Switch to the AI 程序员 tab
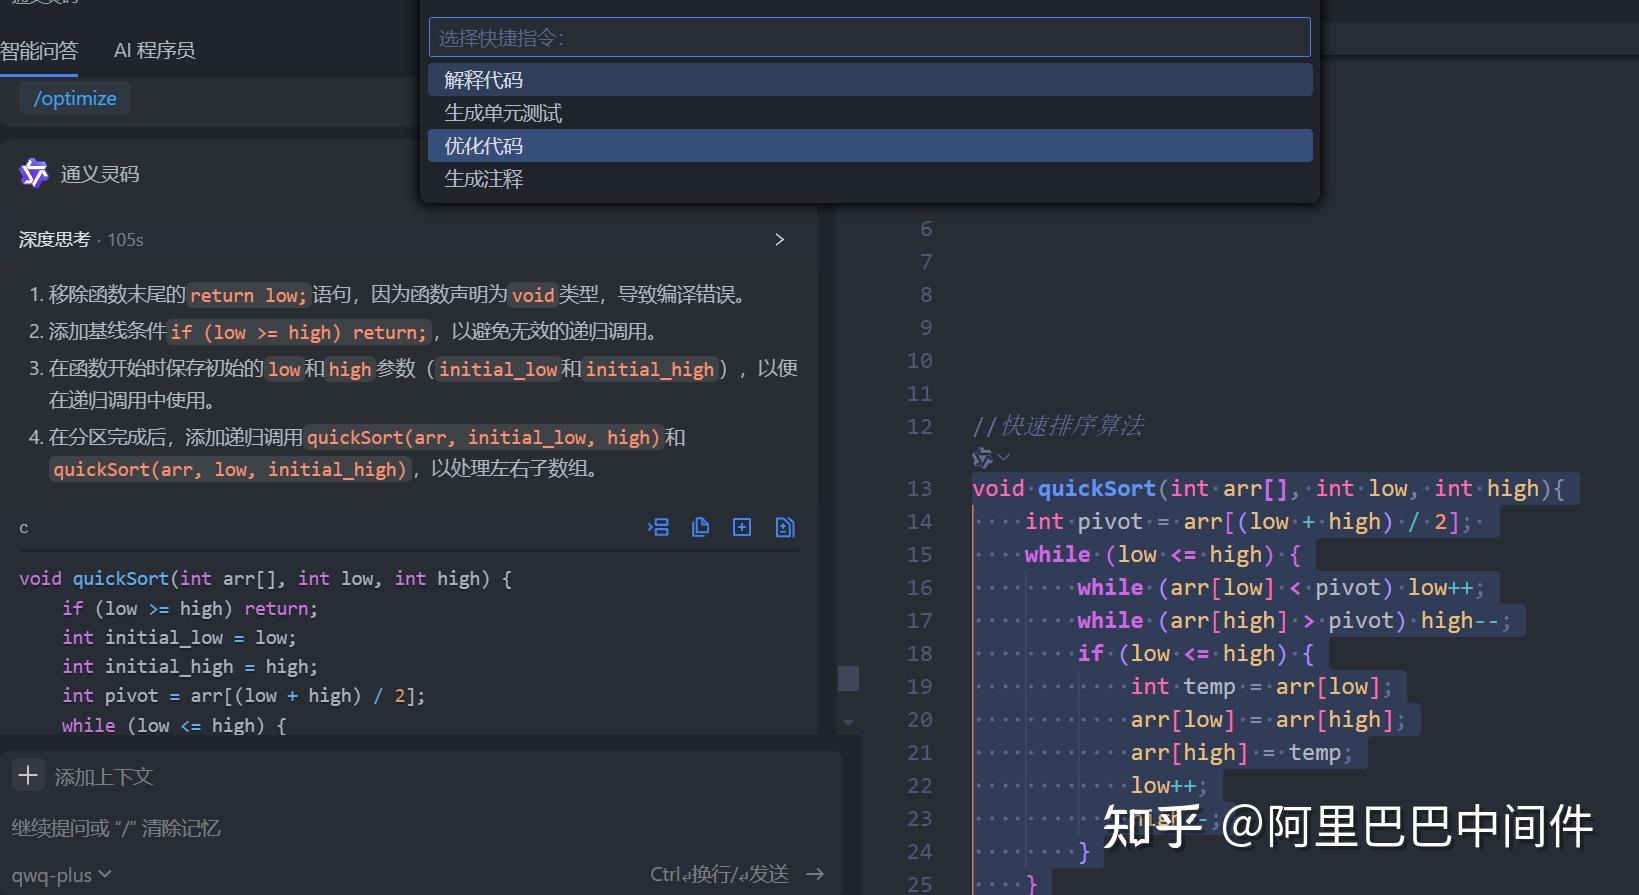 coord(154,50)
